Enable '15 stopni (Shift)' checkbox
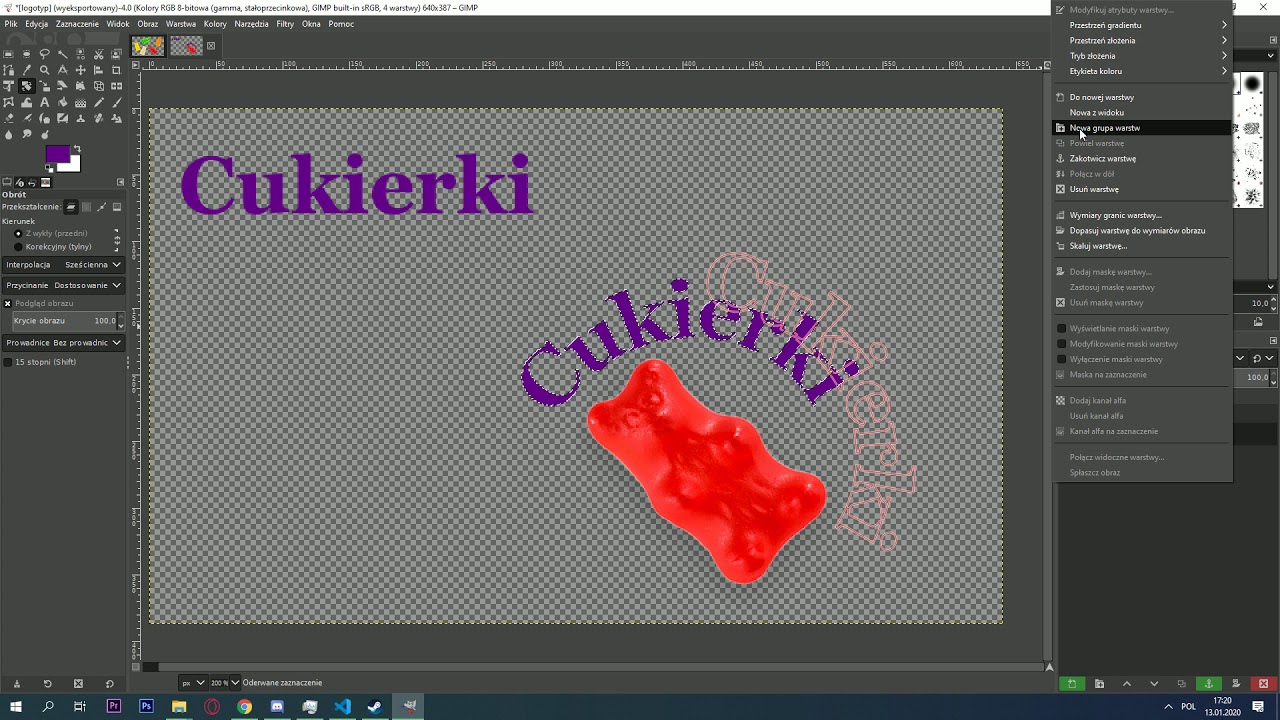This screenshot has height=720, width=1280. tap(8, 362)
